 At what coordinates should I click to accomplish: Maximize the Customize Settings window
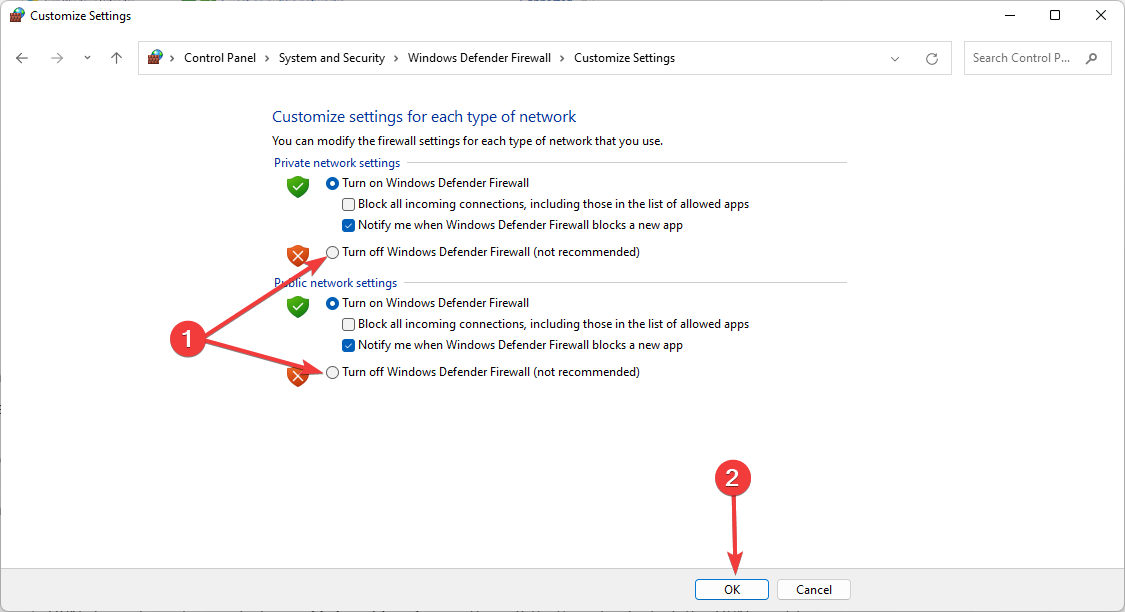click(x=1055, y=15)
